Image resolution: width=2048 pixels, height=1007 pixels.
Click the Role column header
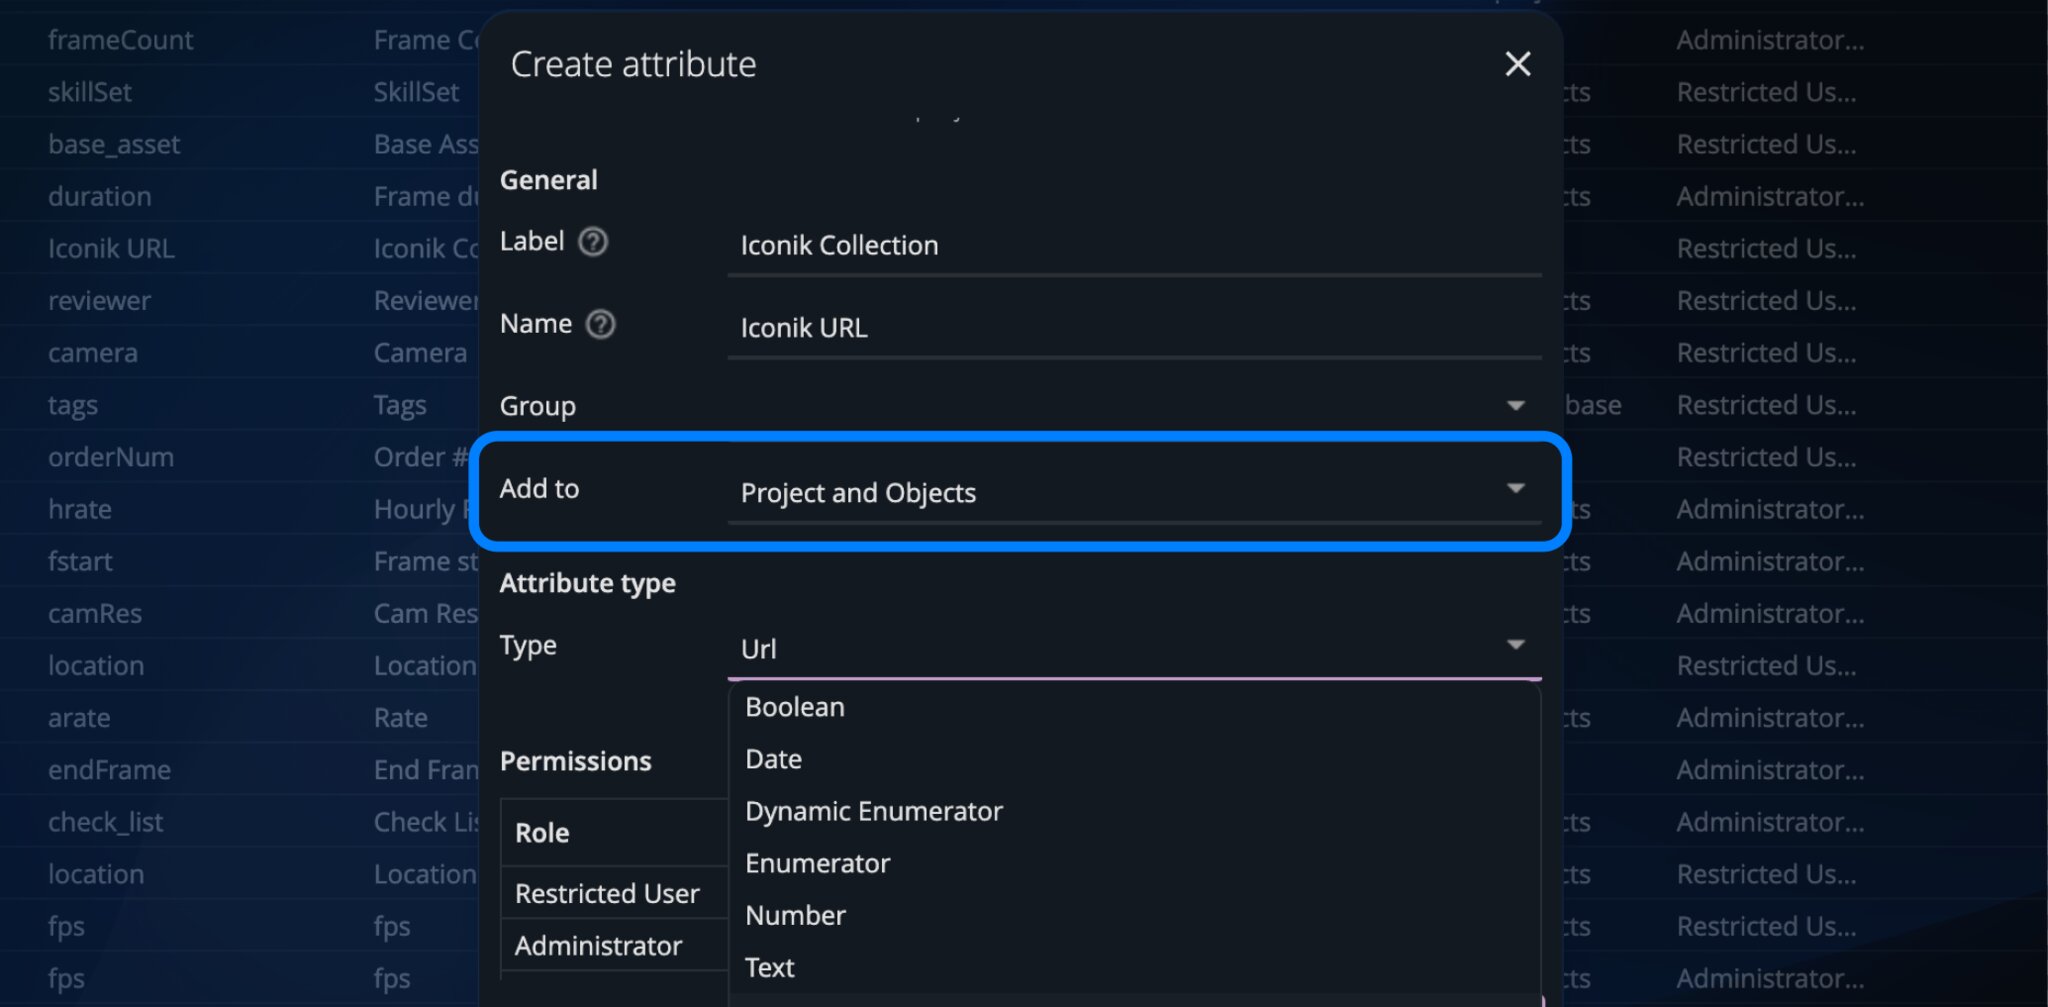[542, 832]
